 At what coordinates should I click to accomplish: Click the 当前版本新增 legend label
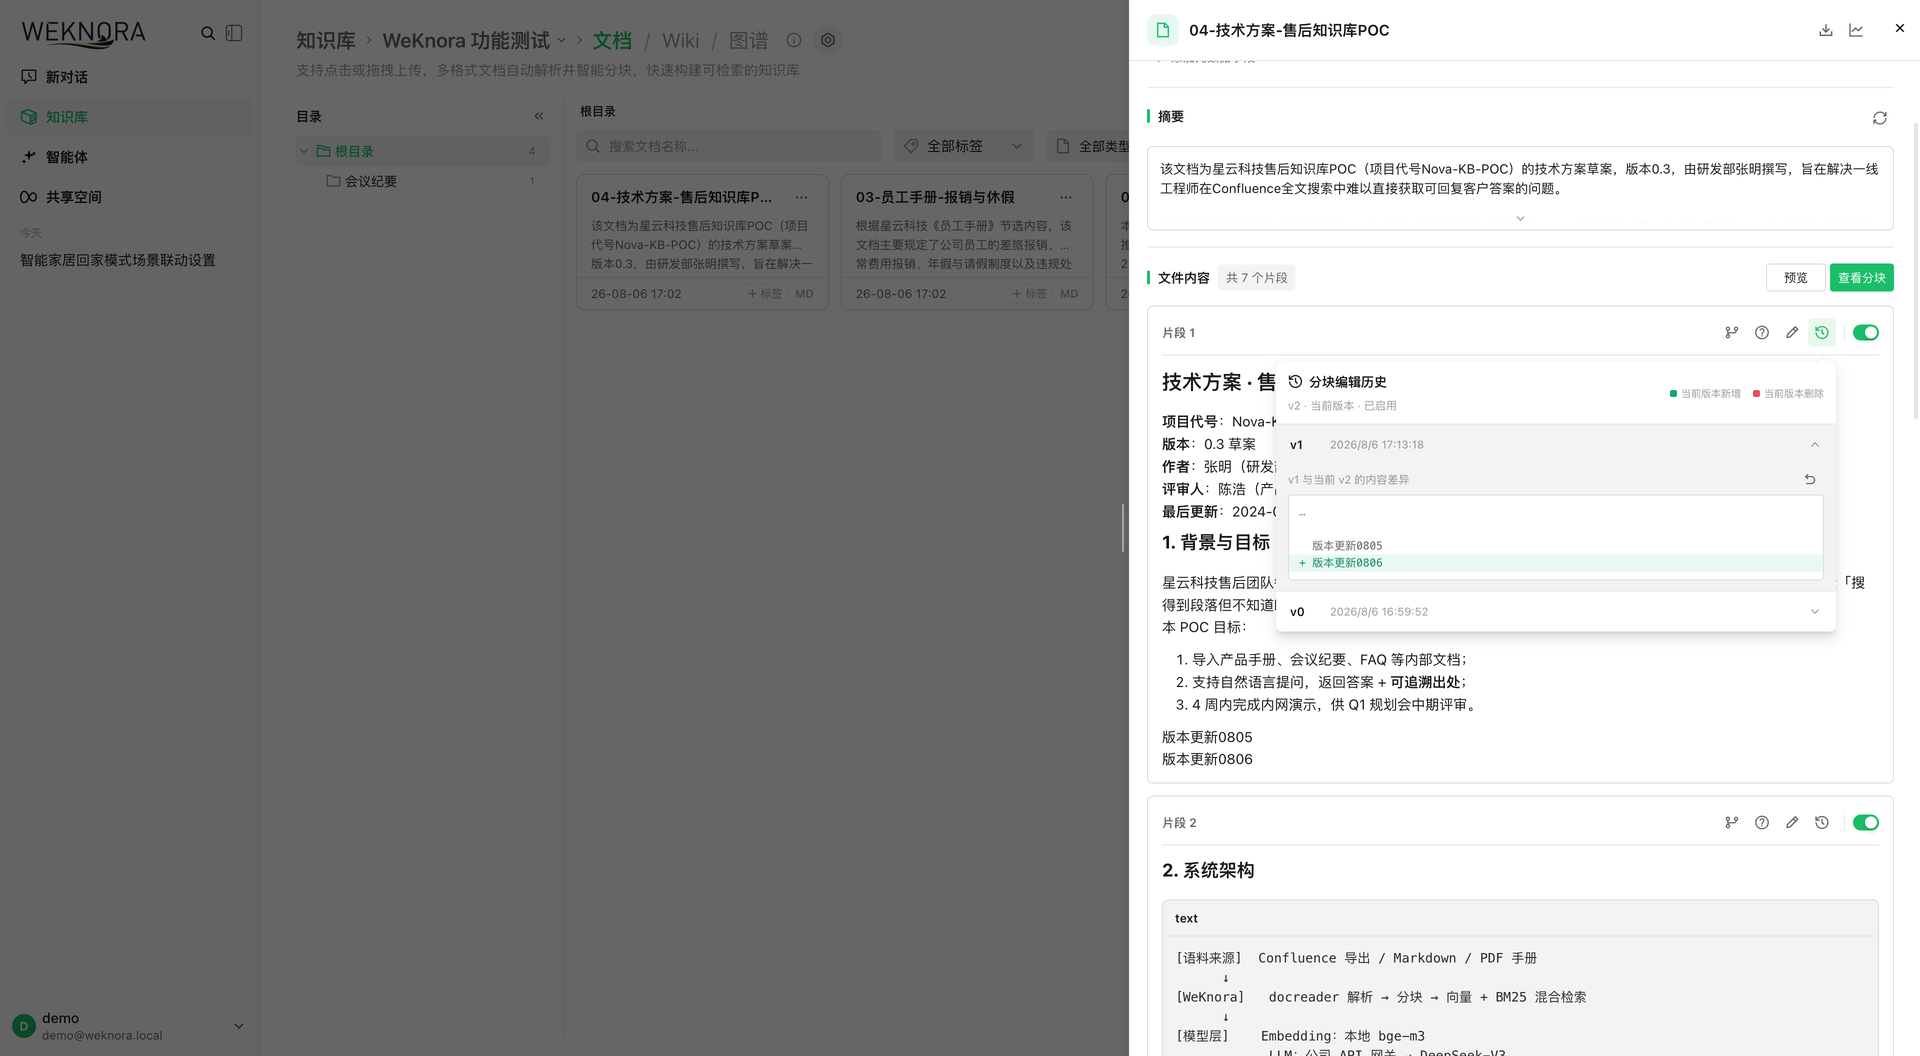(x=1710, y=394)
